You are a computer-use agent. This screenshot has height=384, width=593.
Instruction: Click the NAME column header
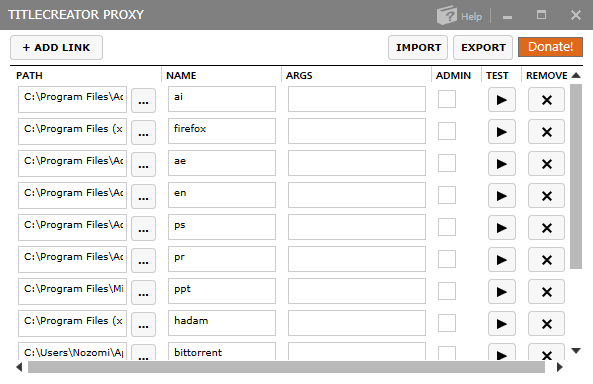tap(181, 76)
